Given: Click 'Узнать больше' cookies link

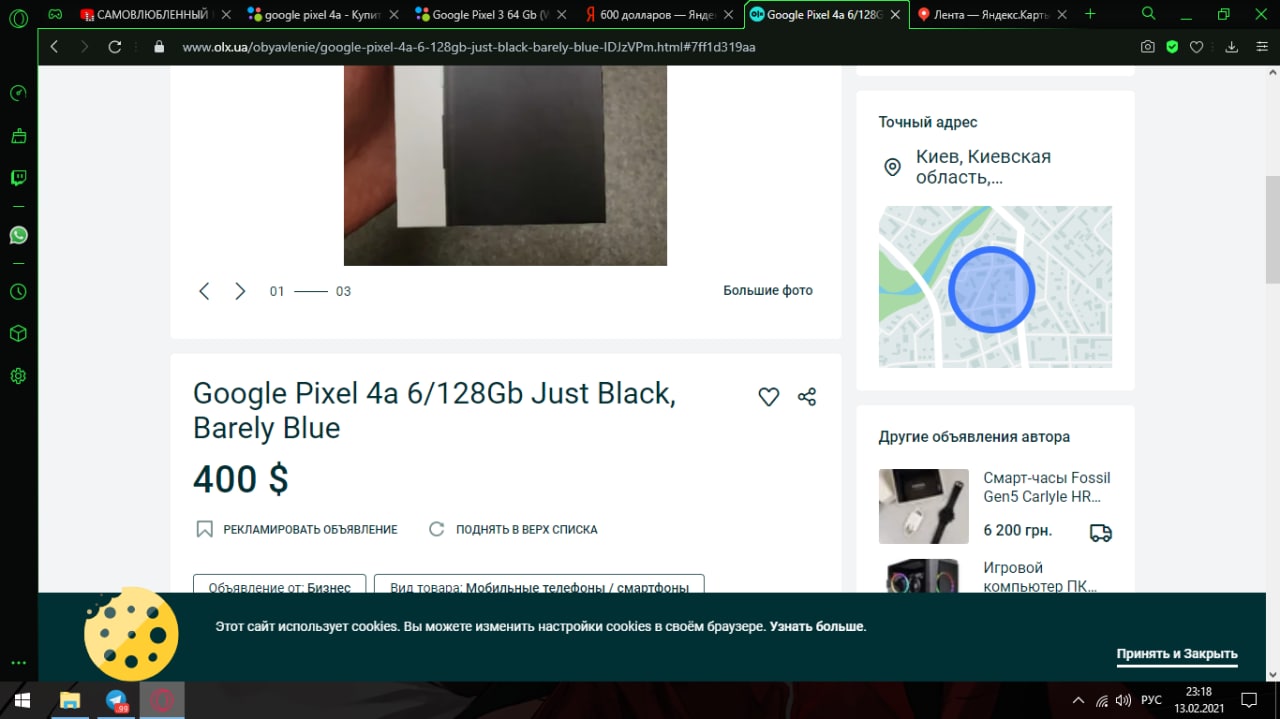Looking at the screenshot, I should coord(816,627).
